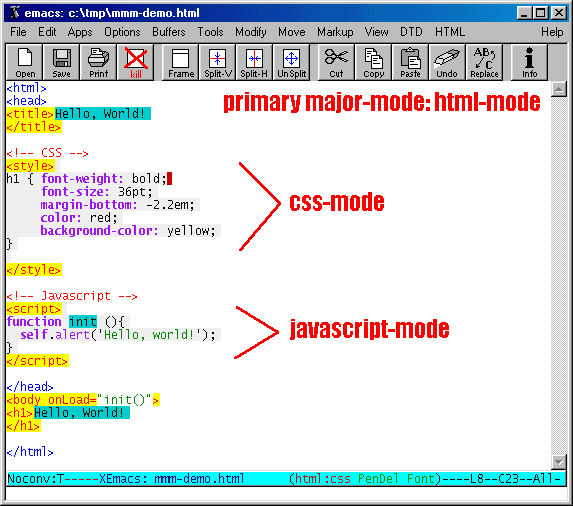This screenshot has height=506, width=573.
Task: Click Font minor mode in the modeline
Action: (420, 479)
